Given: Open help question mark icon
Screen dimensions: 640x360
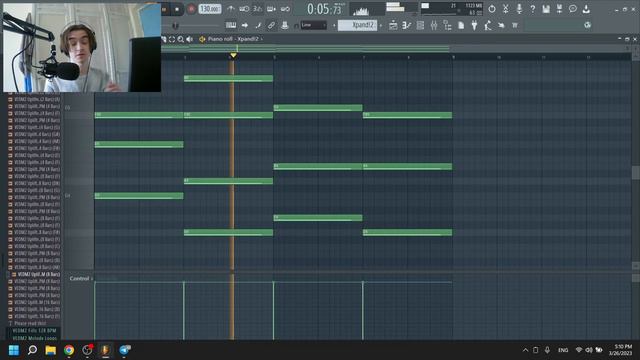Looking at the screenshot, I should coord(532,9).
